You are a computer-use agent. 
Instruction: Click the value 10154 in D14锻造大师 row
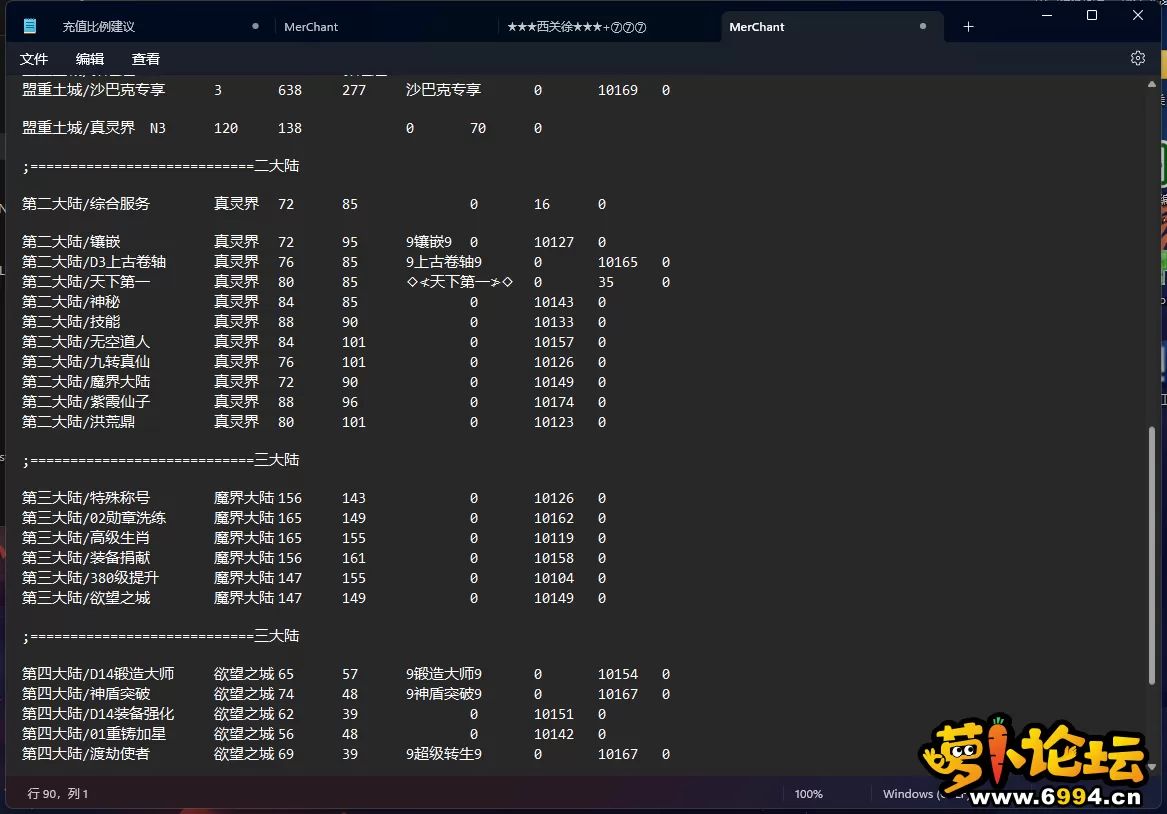(618, 674)
